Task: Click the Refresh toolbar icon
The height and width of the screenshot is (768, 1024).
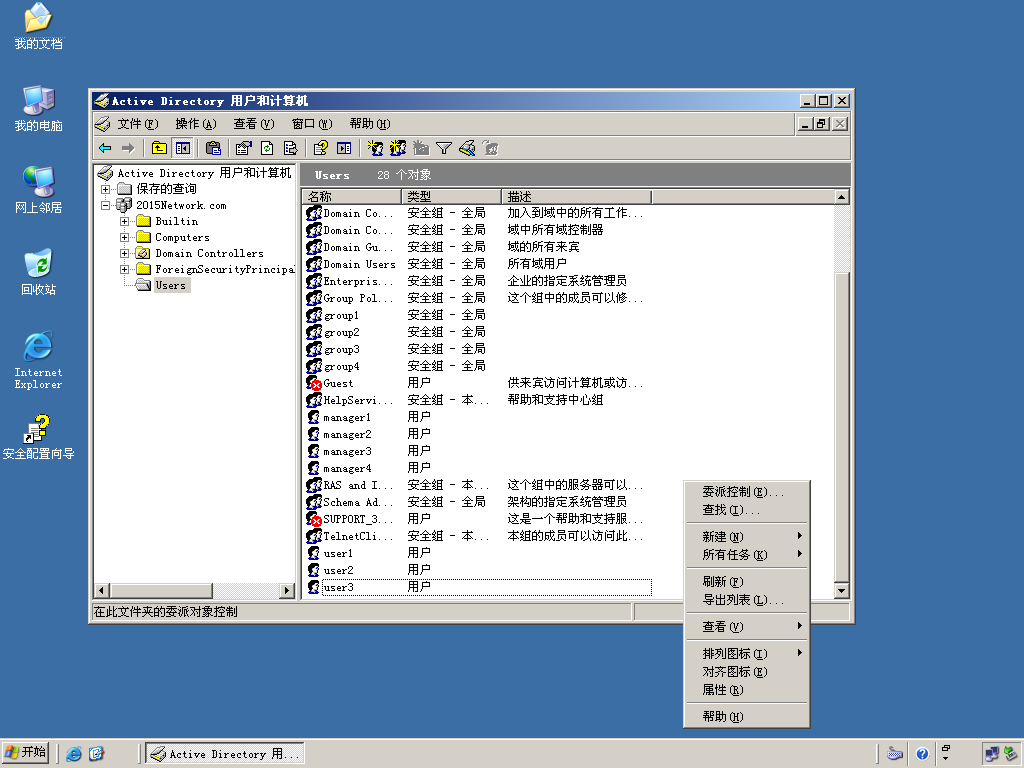Action: (x=266, y=148)
